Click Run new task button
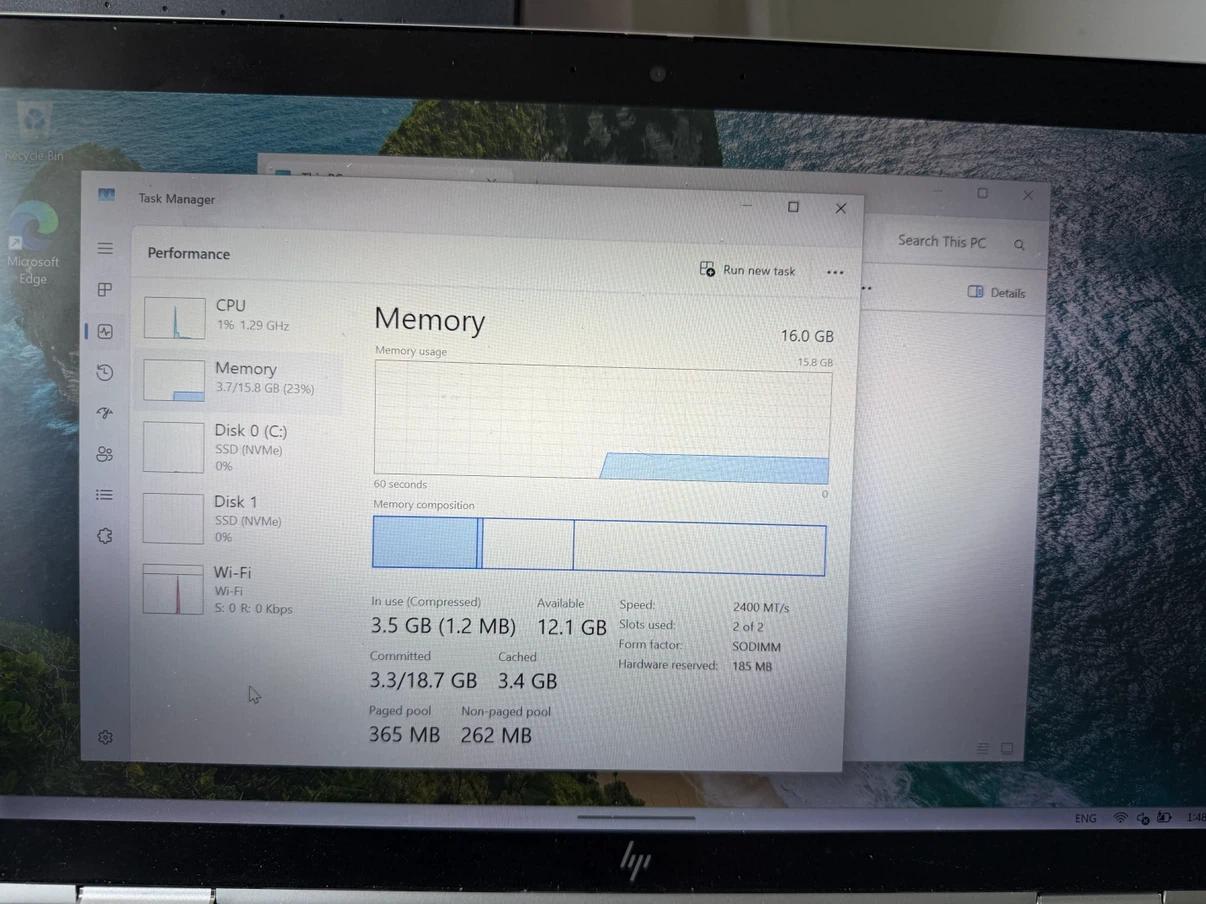 pyautogui.click(x=748, y=270)
